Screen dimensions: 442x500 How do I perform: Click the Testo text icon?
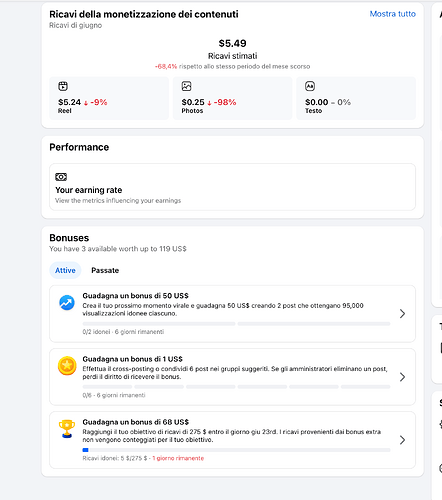[x=310, y=86]
